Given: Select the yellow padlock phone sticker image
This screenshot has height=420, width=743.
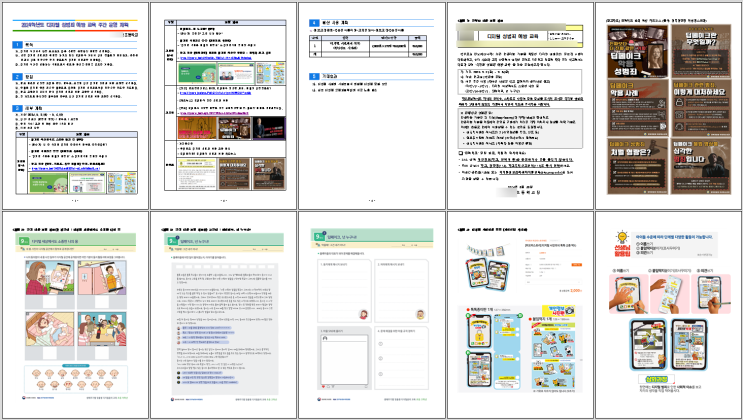Looking at the screenshot, I should point(479,330).
